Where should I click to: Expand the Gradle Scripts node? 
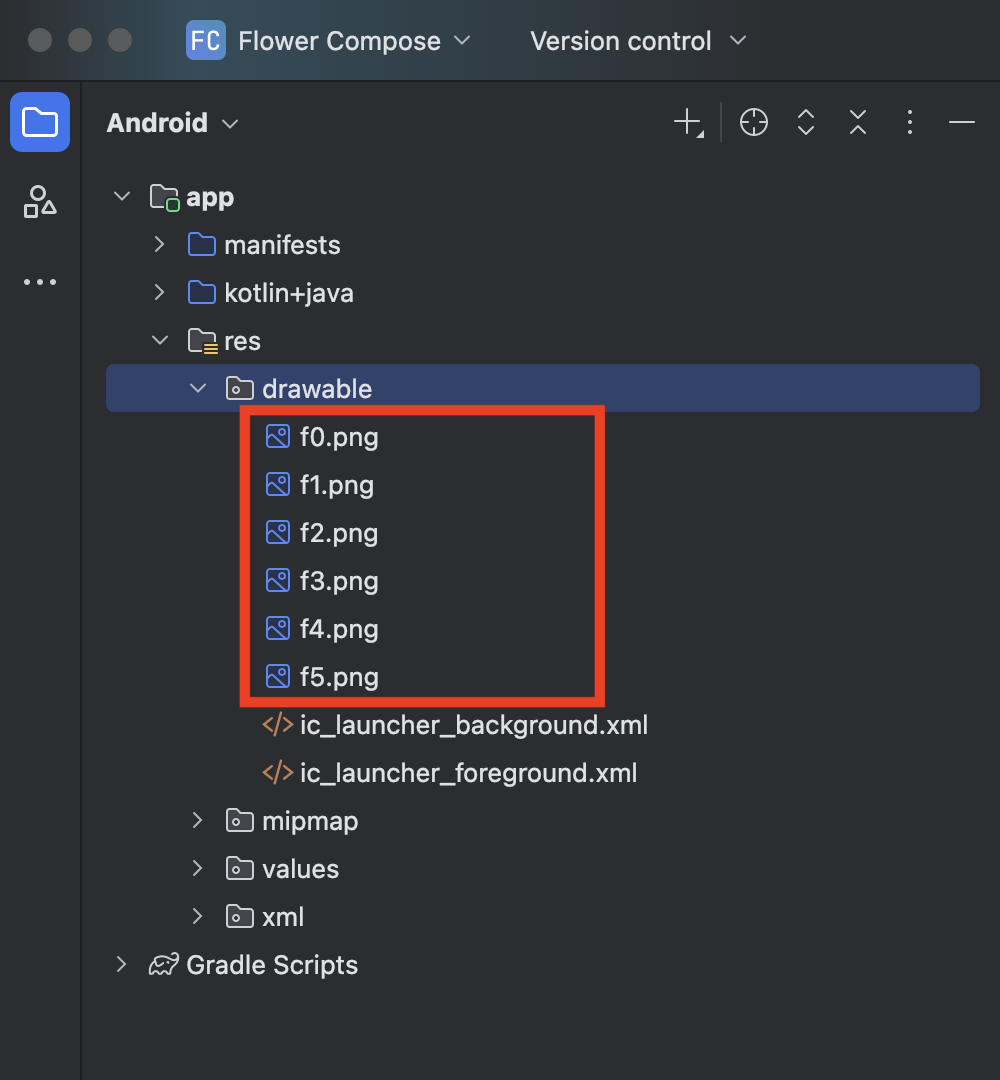point(121,964)
